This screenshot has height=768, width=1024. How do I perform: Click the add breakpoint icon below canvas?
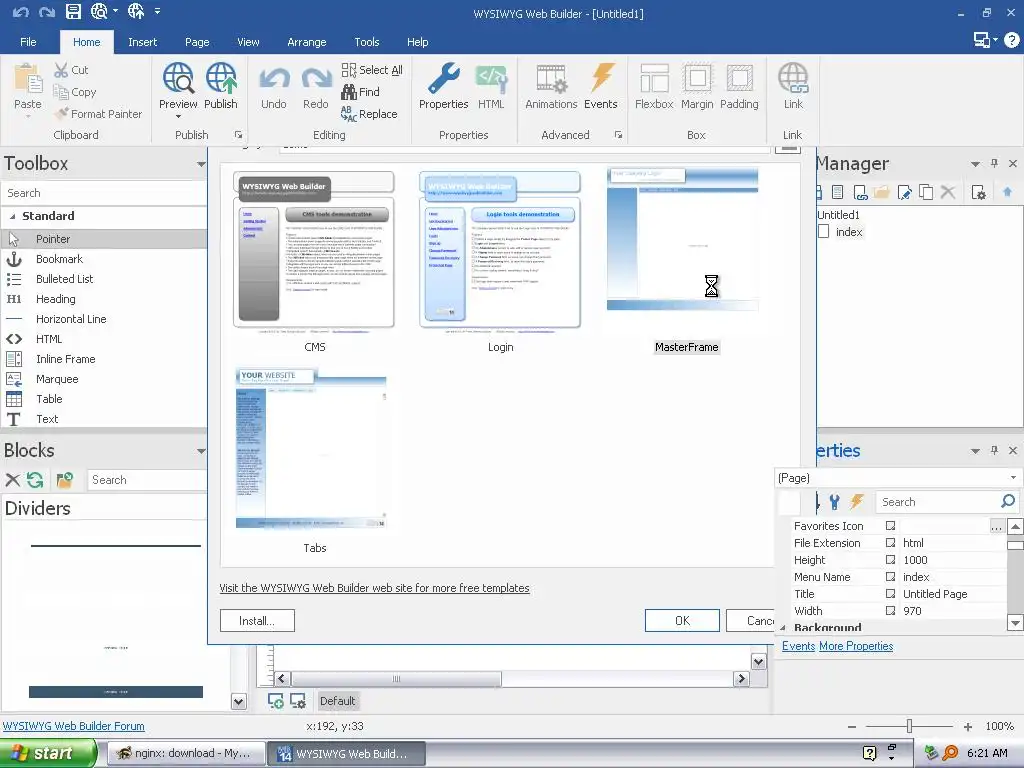pos(276,701)
